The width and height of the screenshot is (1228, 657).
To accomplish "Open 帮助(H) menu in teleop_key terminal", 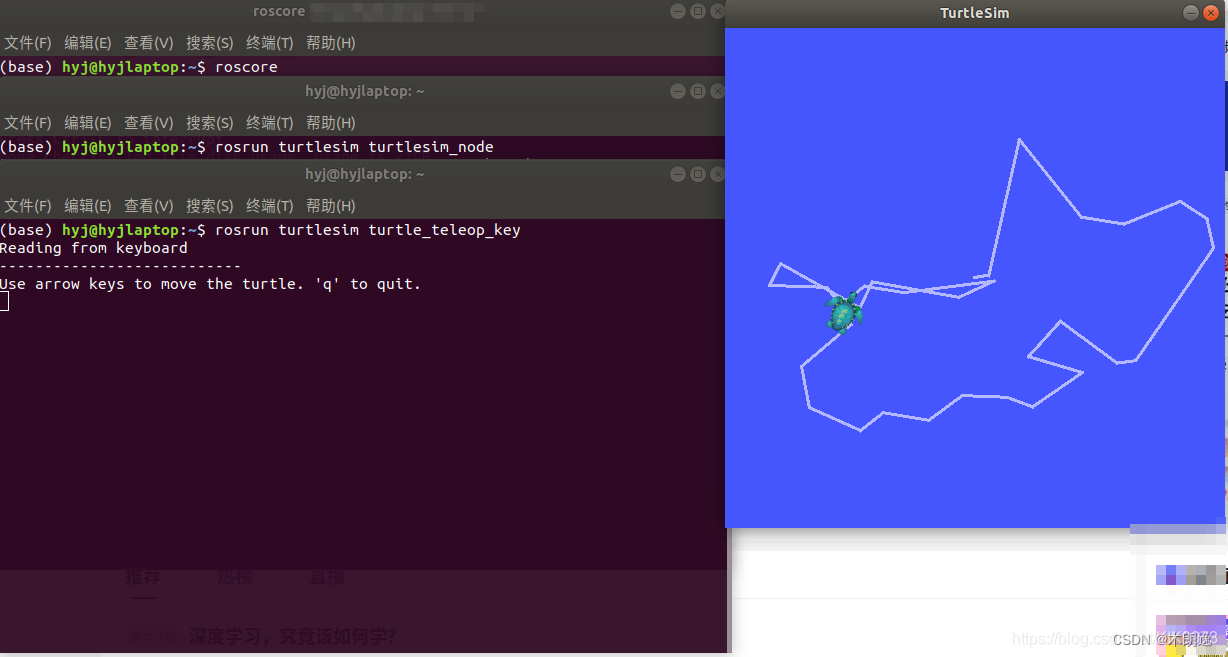I will point(331,206).
